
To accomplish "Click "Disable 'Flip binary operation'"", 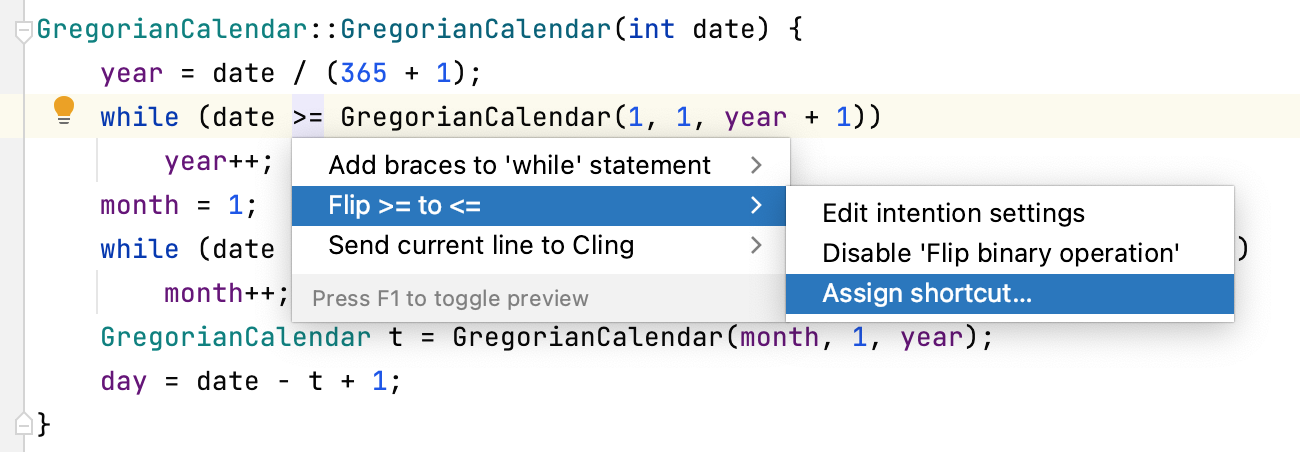I will coord(1000,254).
